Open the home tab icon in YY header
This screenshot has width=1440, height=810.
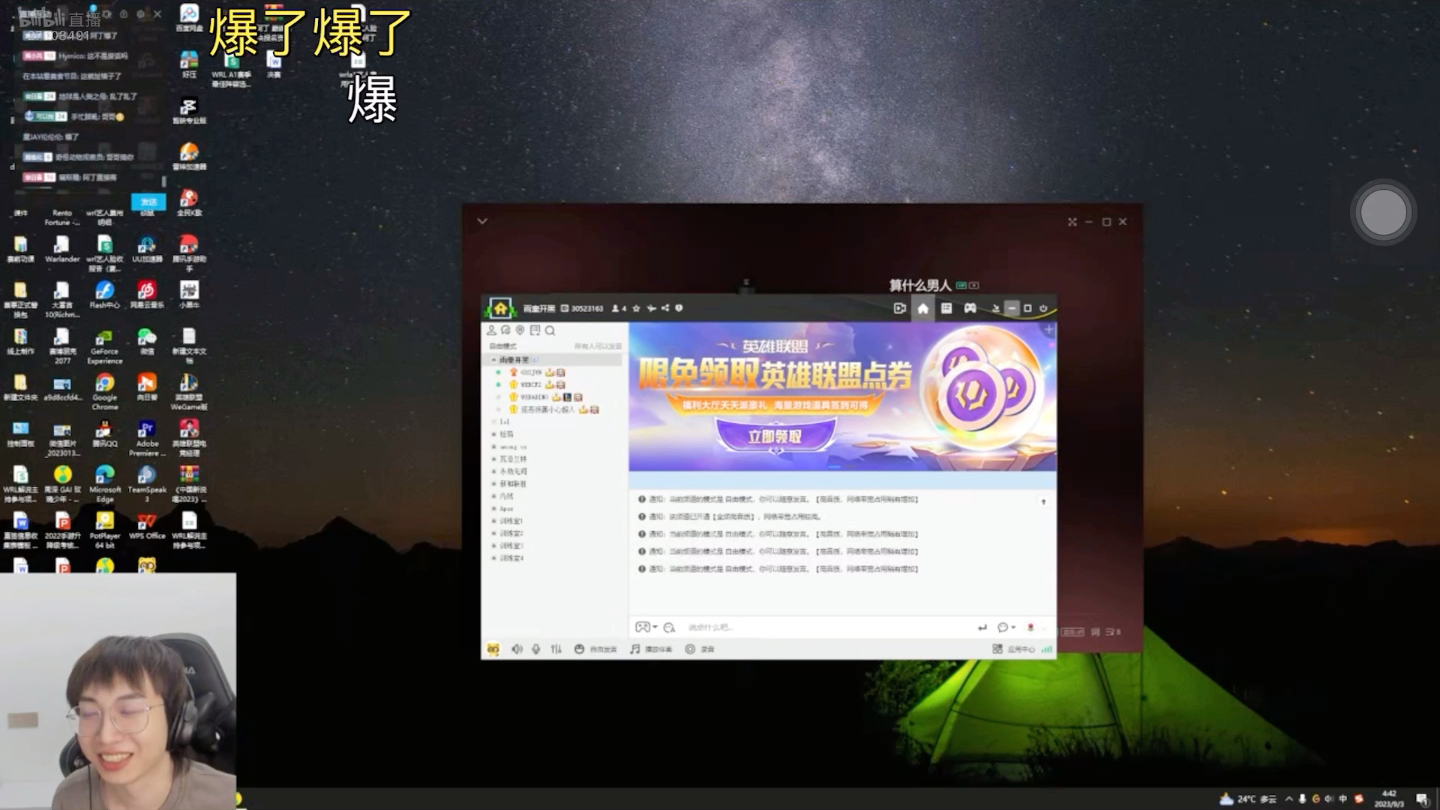[x=922, y=308]
